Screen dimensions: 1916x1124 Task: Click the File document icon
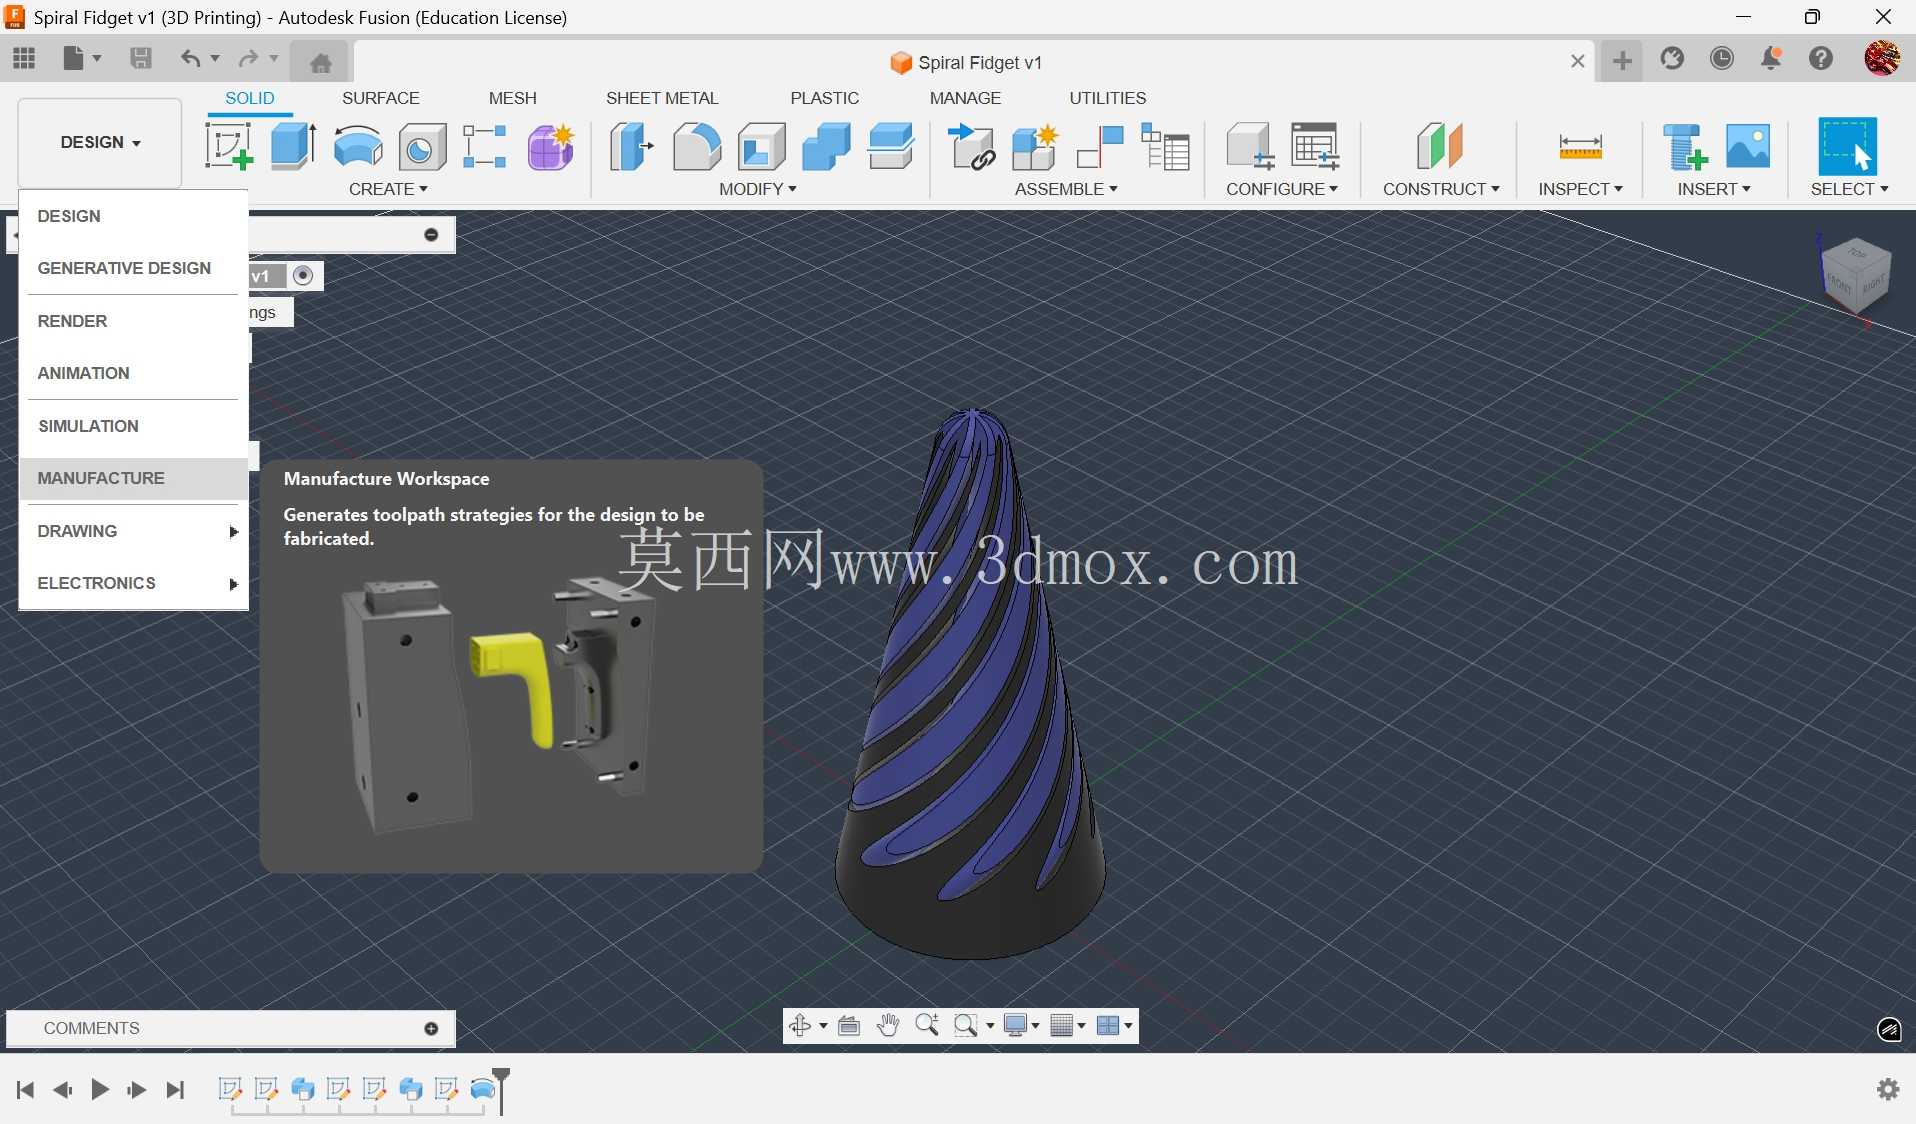[x=74, y=59]
